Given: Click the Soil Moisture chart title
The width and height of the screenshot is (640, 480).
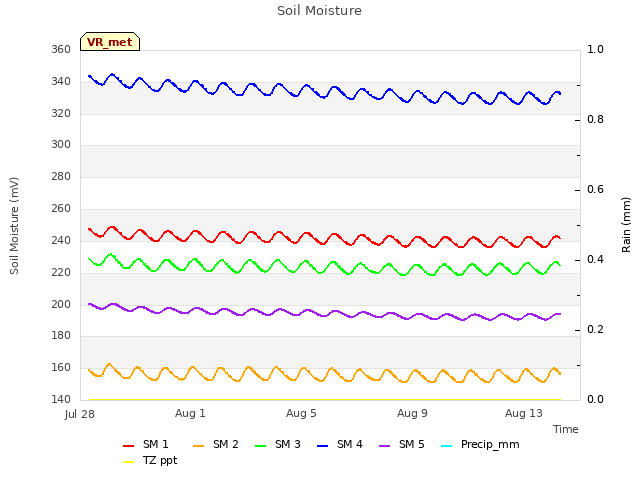Looking at the screenshot, I should coord(319,11).
